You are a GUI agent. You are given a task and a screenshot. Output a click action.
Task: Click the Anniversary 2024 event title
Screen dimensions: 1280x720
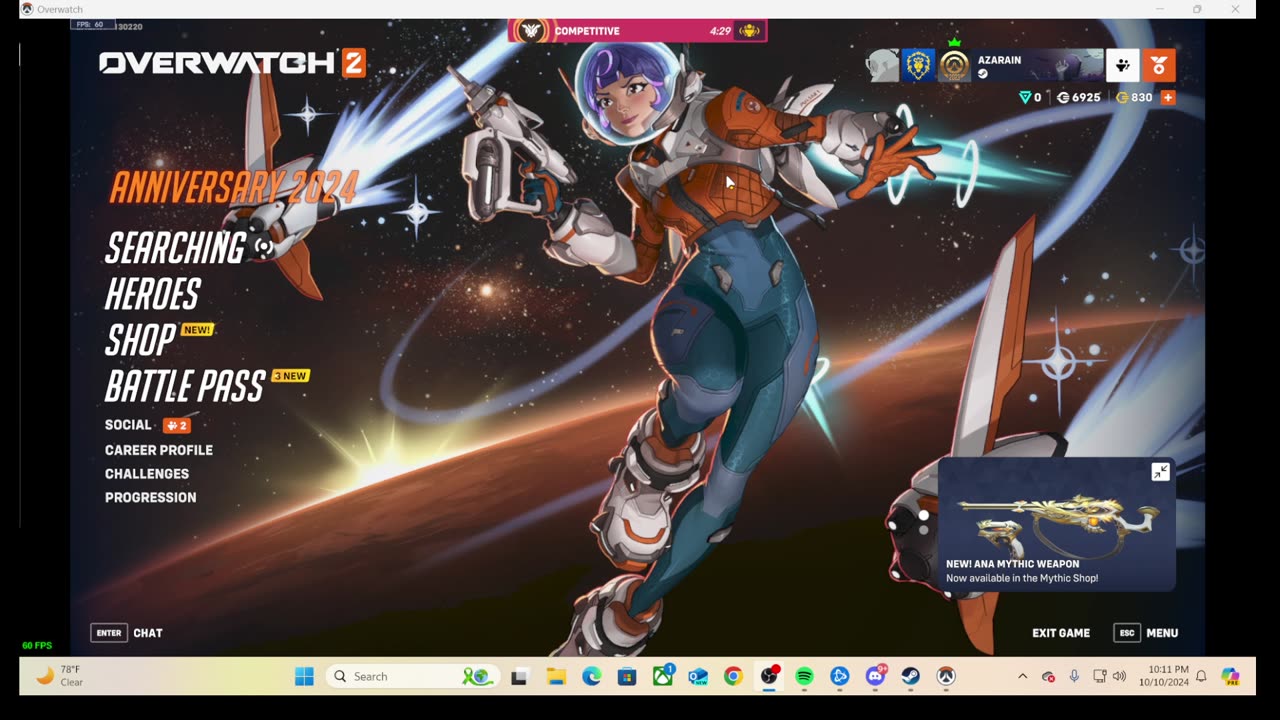[x=233, y=187]
